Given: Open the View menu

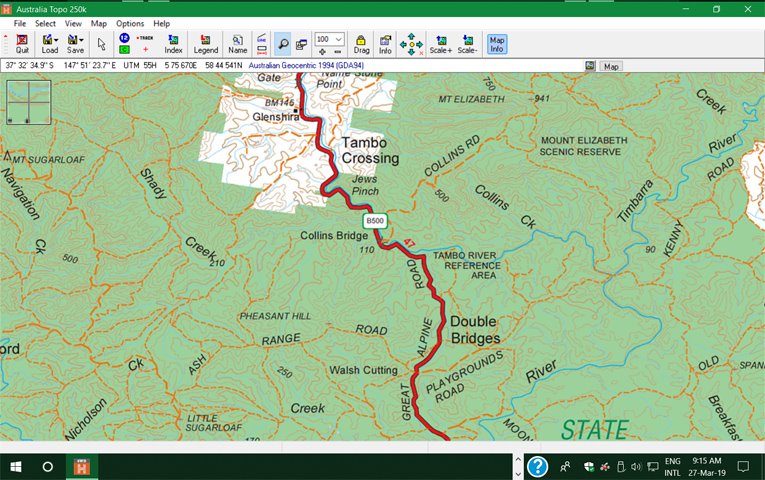Looking at the screenshot, I should tap(73, 23).
